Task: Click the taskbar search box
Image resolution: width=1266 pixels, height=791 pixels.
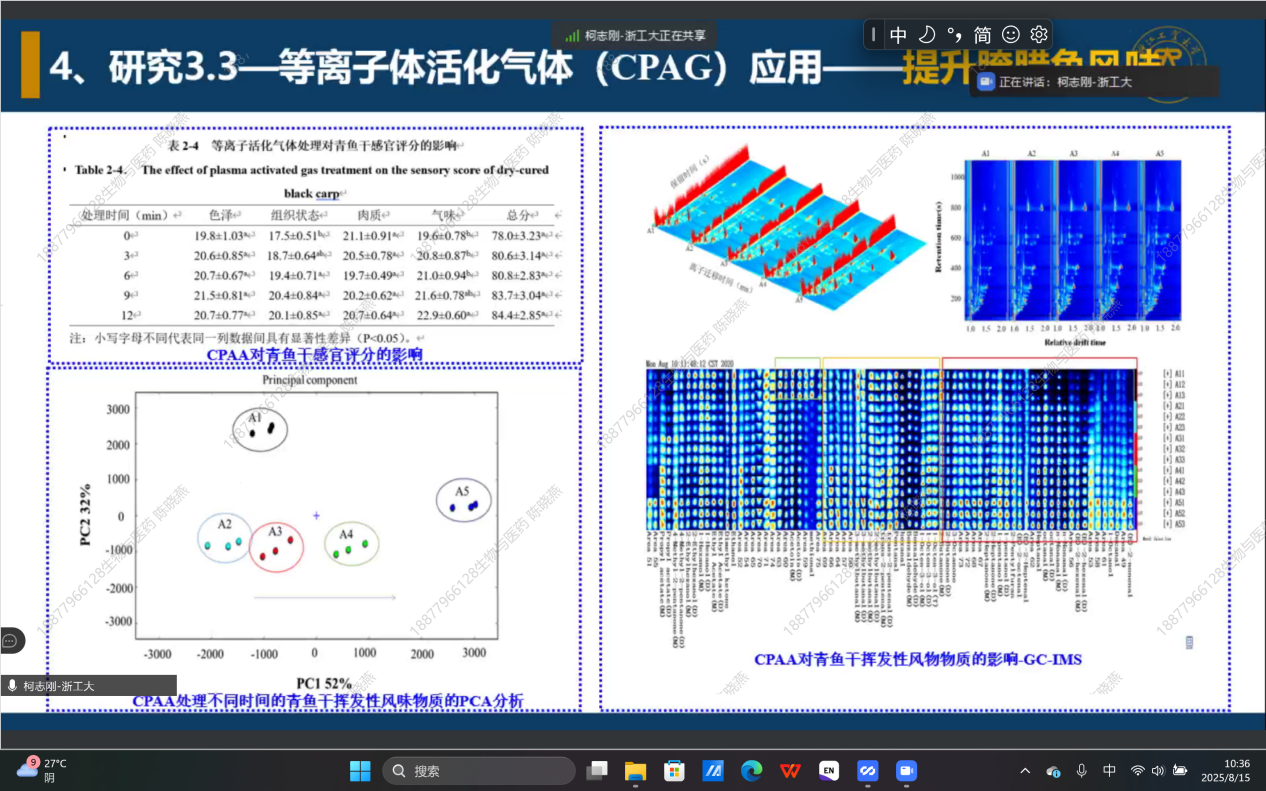Action: pos(478,771)
